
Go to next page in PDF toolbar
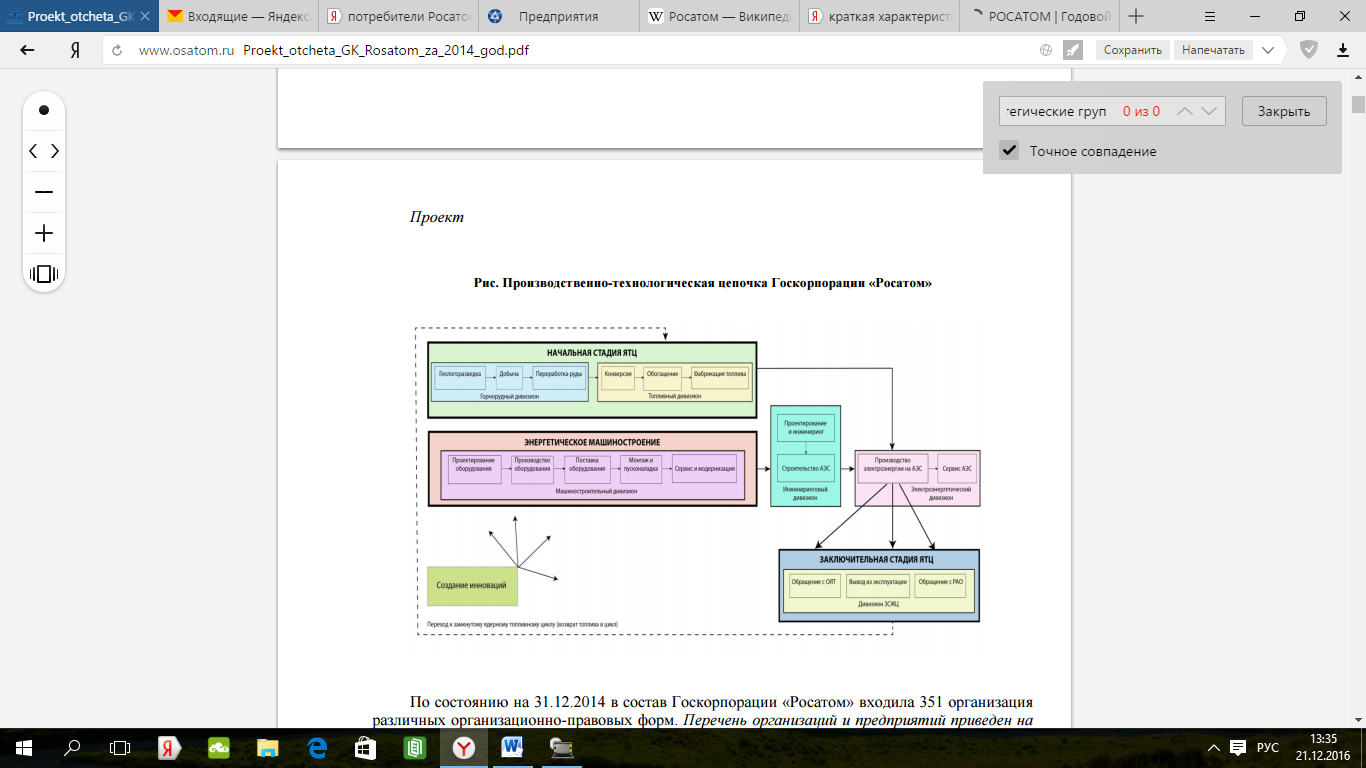point(55,151)
